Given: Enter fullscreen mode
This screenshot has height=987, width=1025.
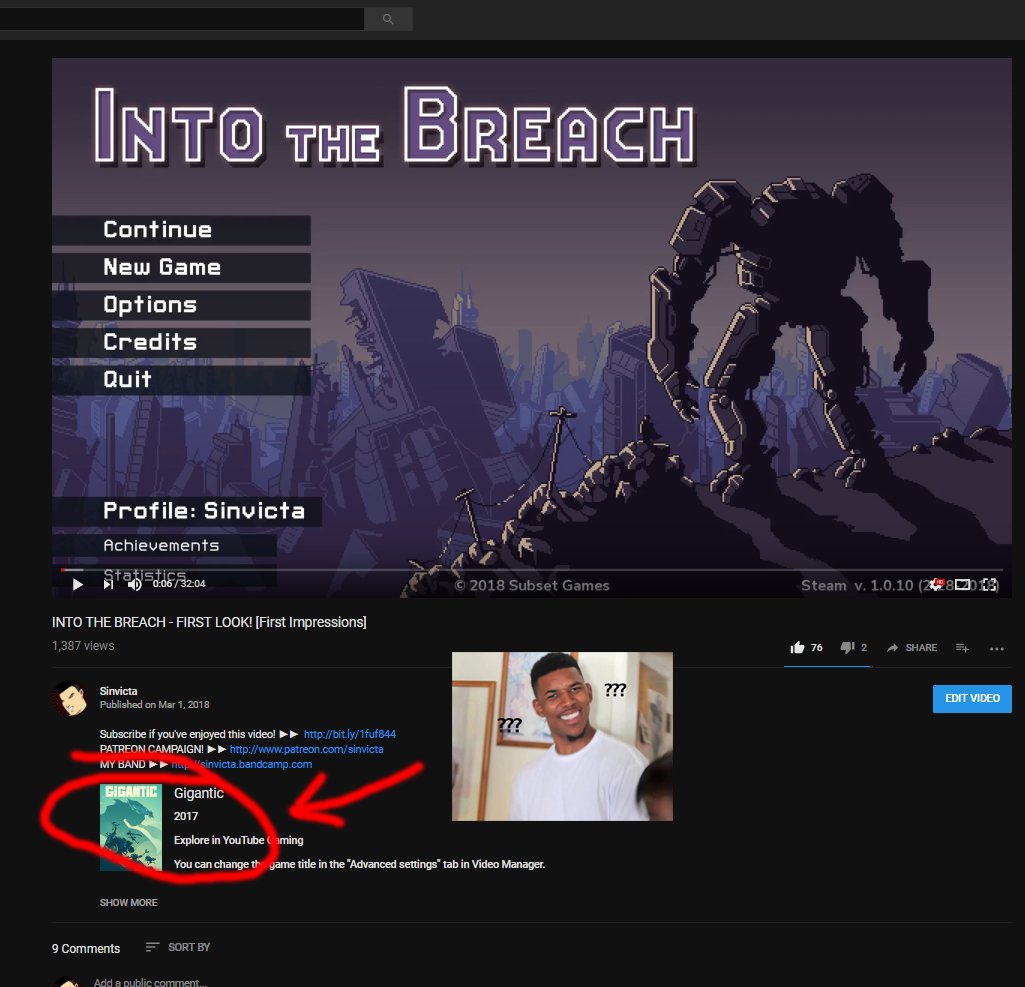Looking at the screenshot, I should click(989, 584).
